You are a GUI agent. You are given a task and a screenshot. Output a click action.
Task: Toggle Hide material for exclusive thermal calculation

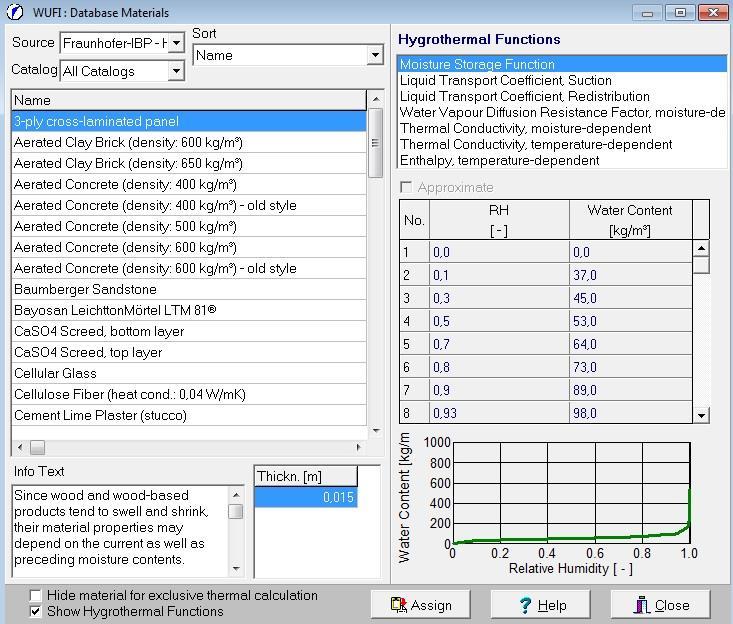click(35, 595)
